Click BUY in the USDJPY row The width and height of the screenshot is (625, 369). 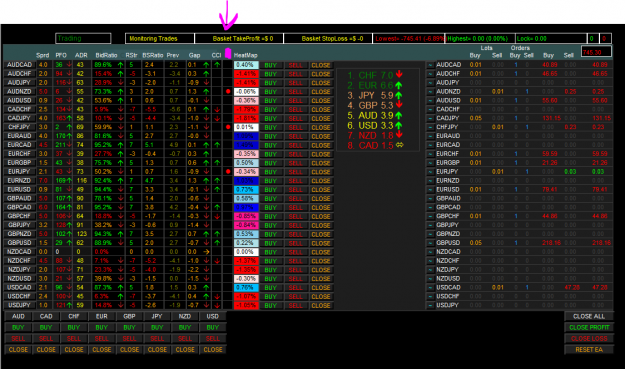[271, 306]
